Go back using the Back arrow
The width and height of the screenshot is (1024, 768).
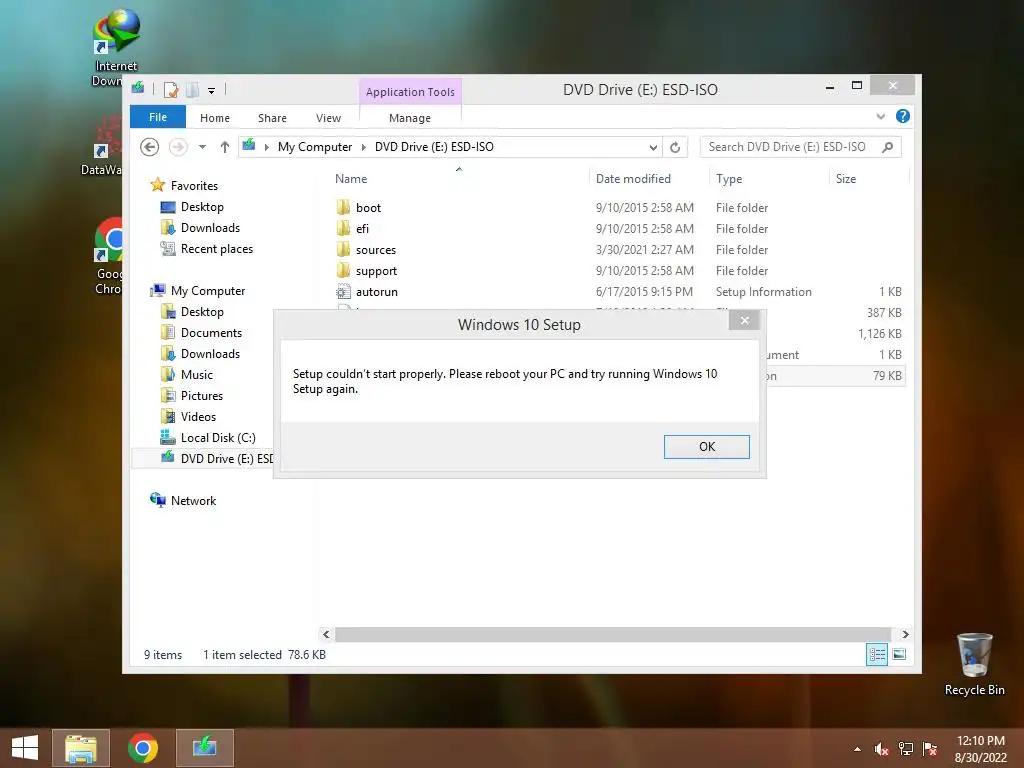(x=150, y=147)
